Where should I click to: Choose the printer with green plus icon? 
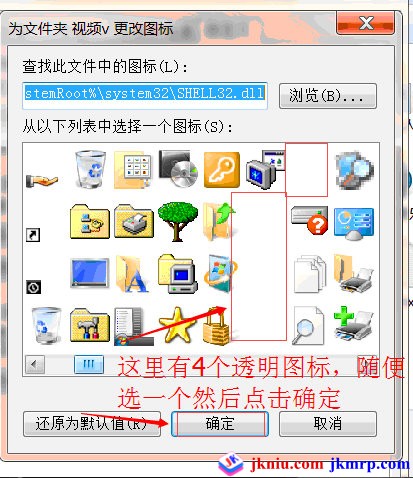353,324
